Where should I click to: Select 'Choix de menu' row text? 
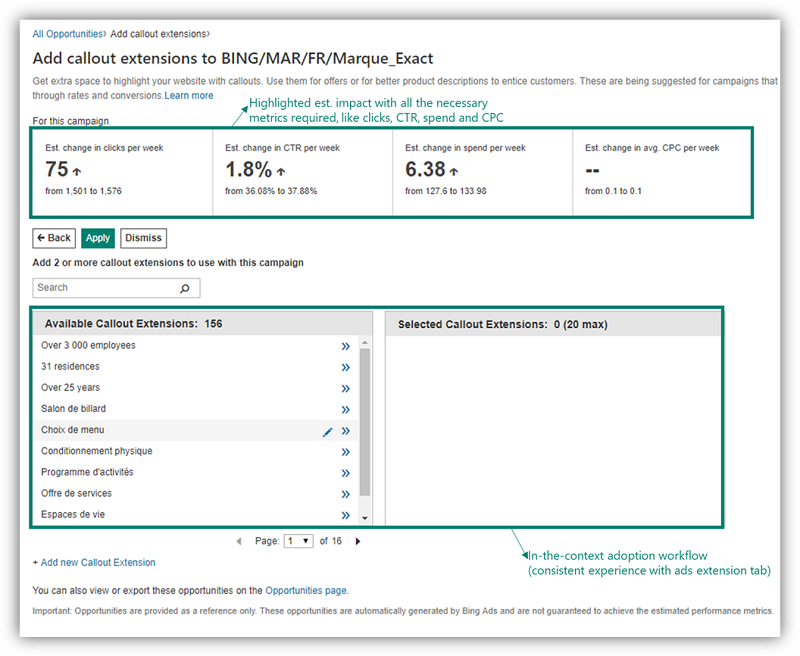tap(72, 430)
